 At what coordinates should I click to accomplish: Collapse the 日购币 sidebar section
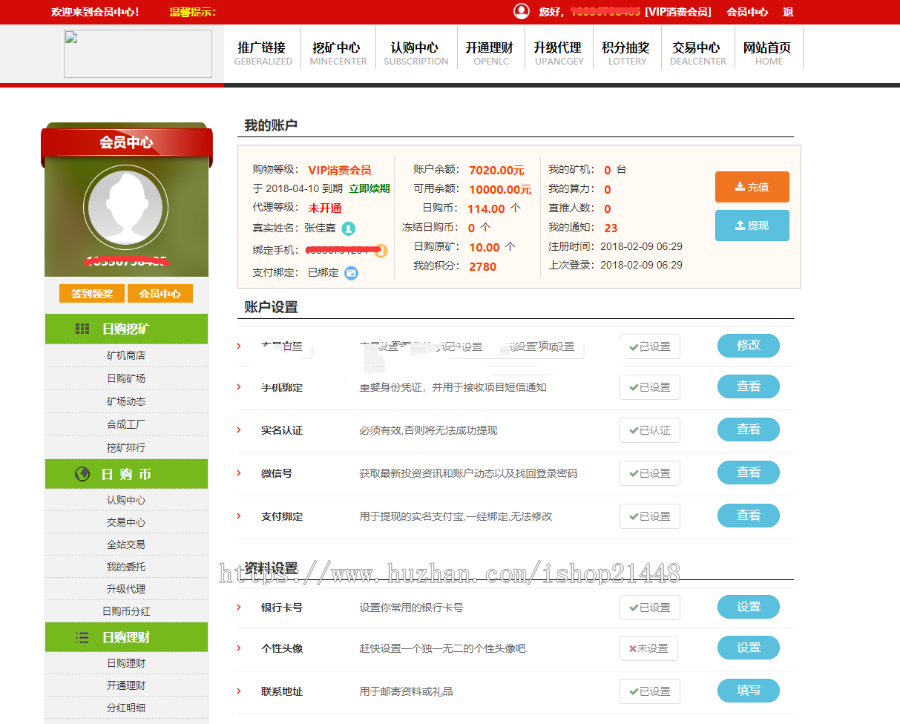tap(127, 474)
